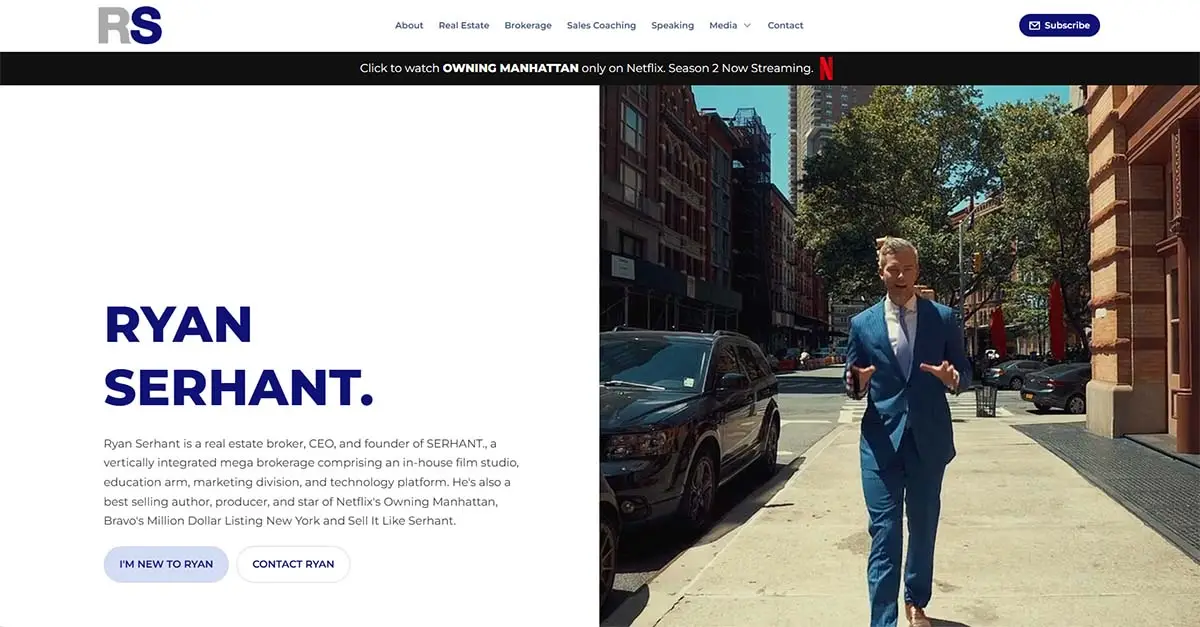1200x627 pixels.
Task: Open the Contact nav link
Action: click(x=785, y=26)
